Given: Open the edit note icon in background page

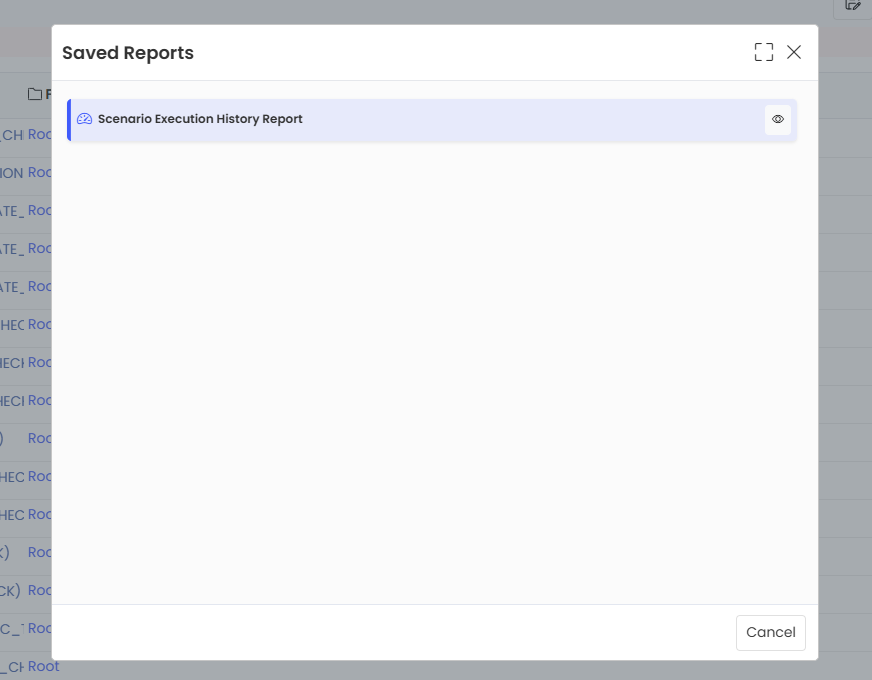Looking at the screenshot, I should point(853,5).
